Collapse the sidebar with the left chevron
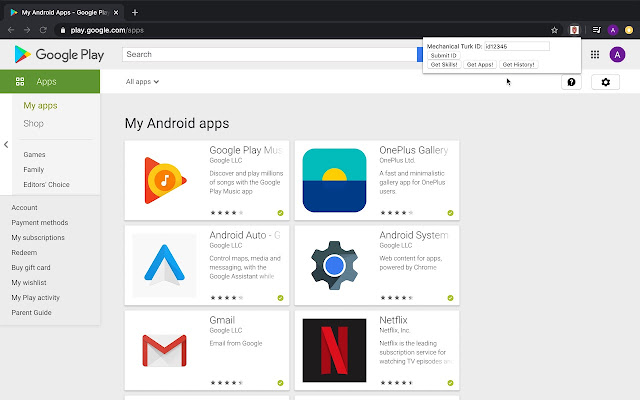This screenshot has height=400, width=640. click(6, 144)
